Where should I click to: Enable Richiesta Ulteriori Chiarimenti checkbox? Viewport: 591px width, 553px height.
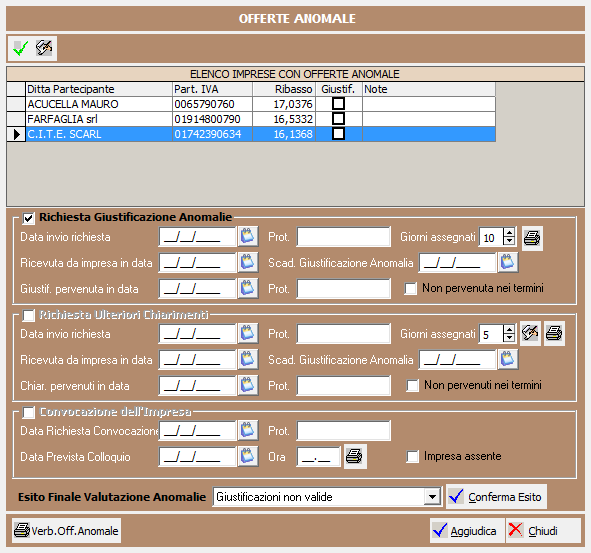[29, 315]
